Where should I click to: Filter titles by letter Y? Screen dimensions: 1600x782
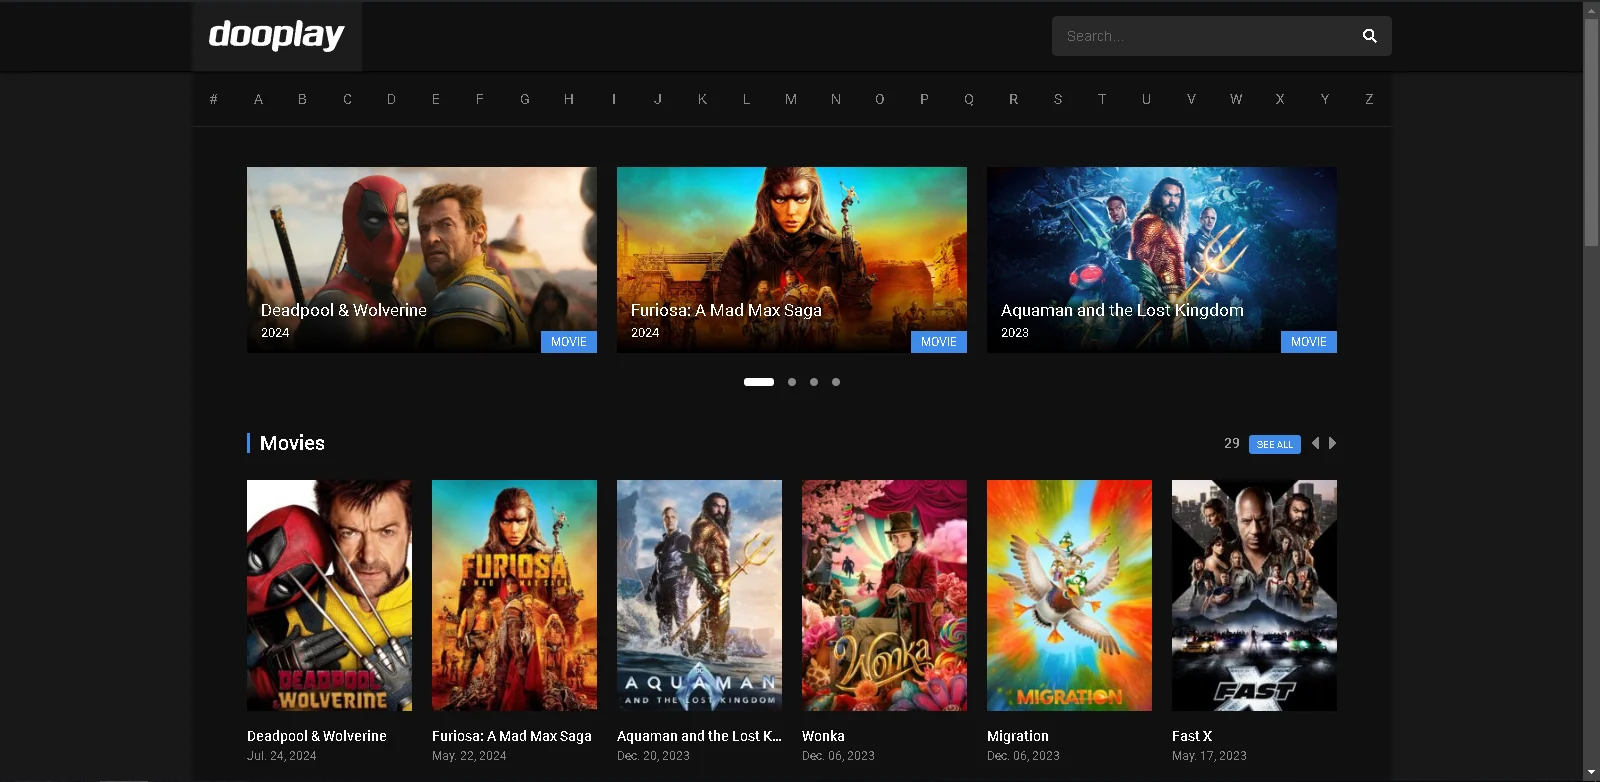1325,99
